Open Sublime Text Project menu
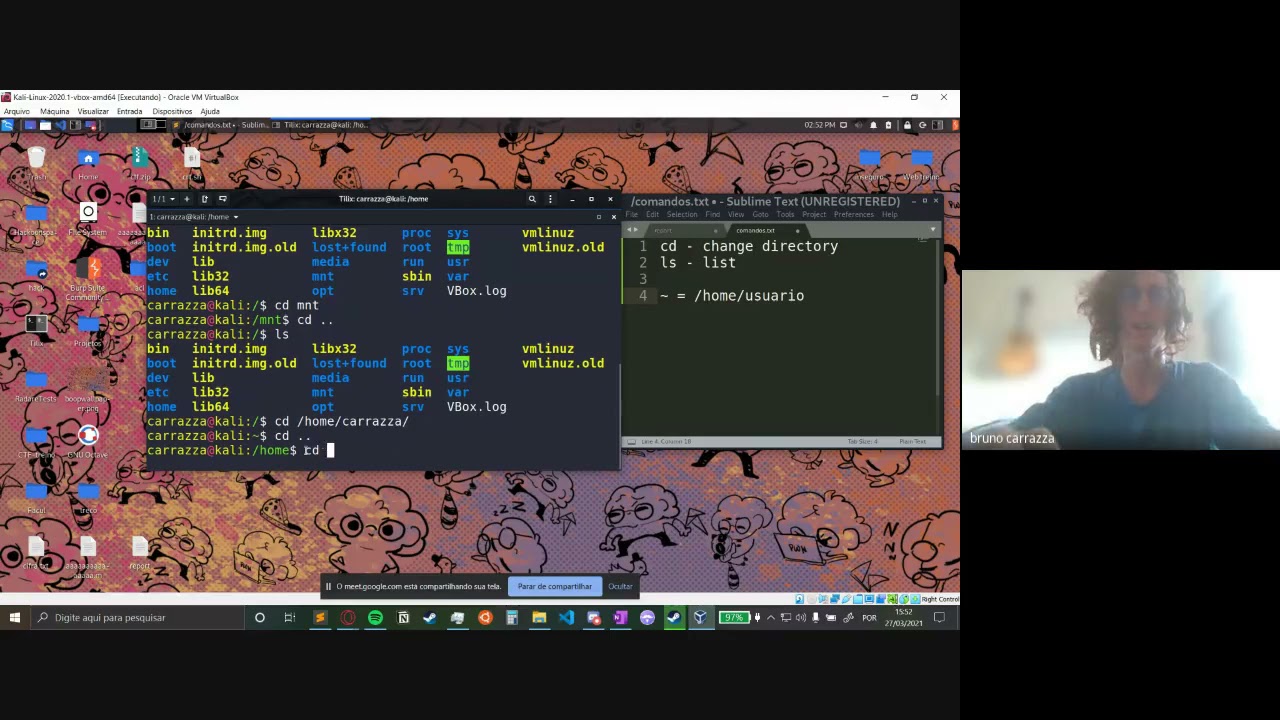 coord(814,214)
